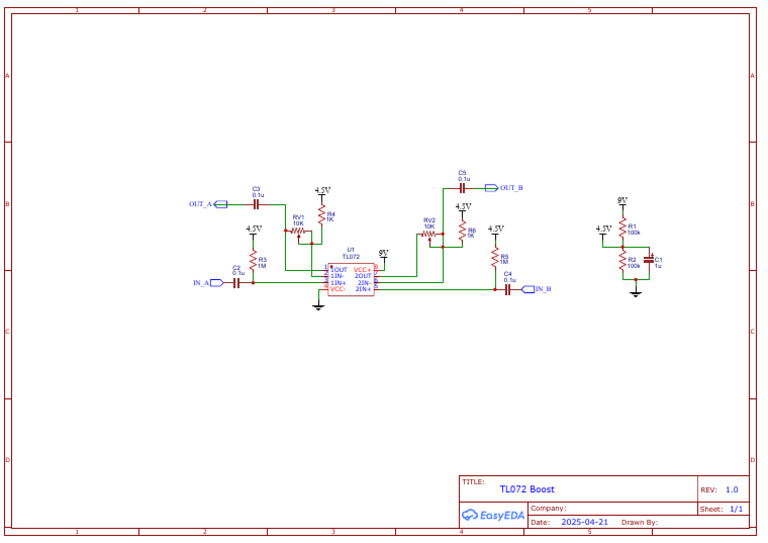The width and height of the screenshot is (768, 543).
Task: Click the '1OUT' pin label on U1
Action: (x=339, y=270)
